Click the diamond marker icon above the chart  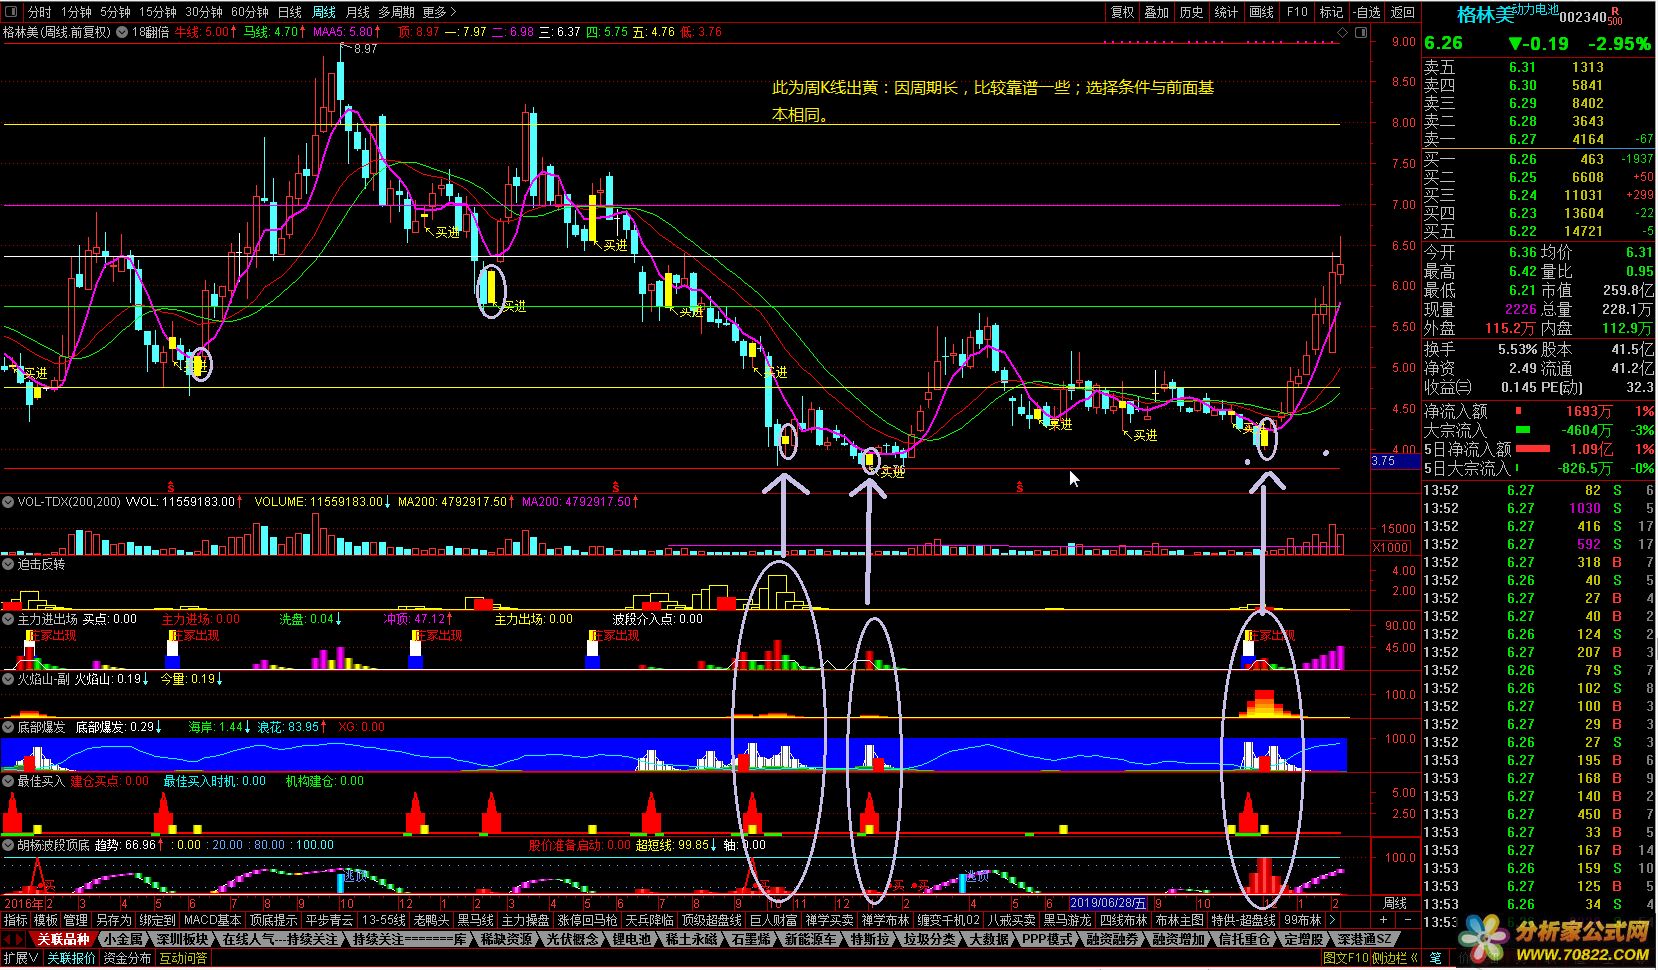(x=1341, y=32)
